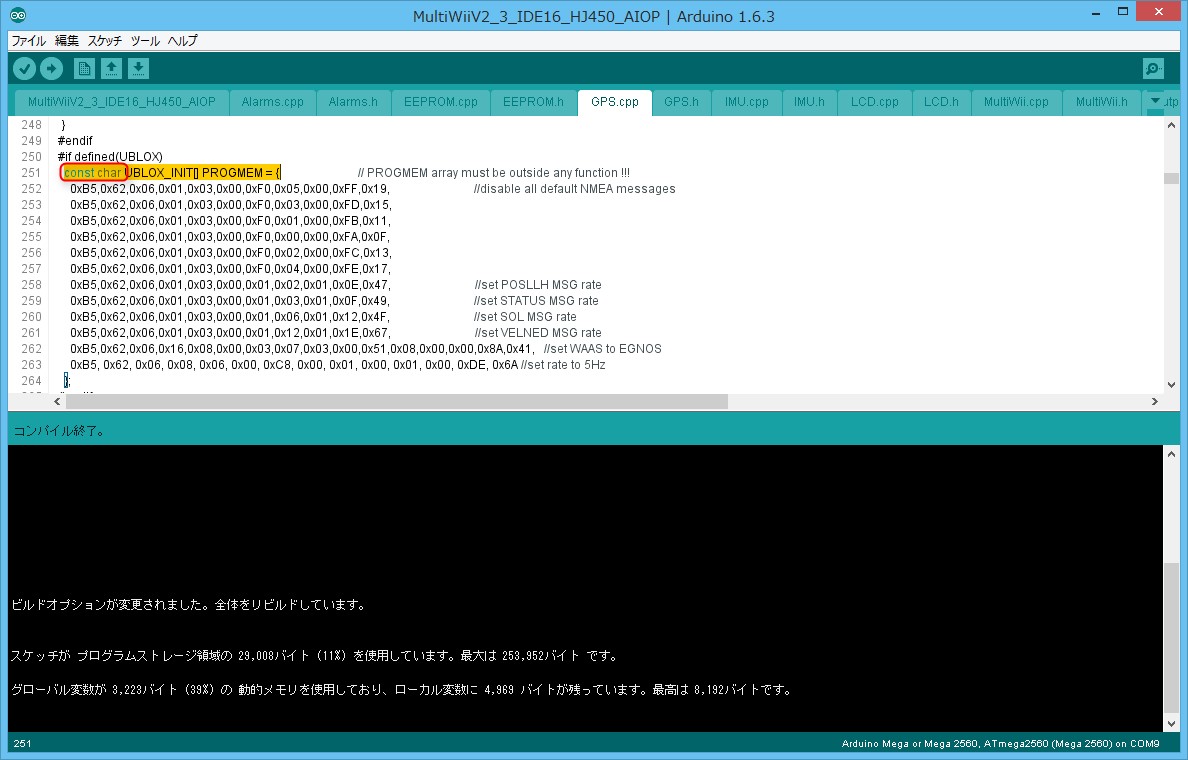Click the Upload arrow button

point(51,69)
